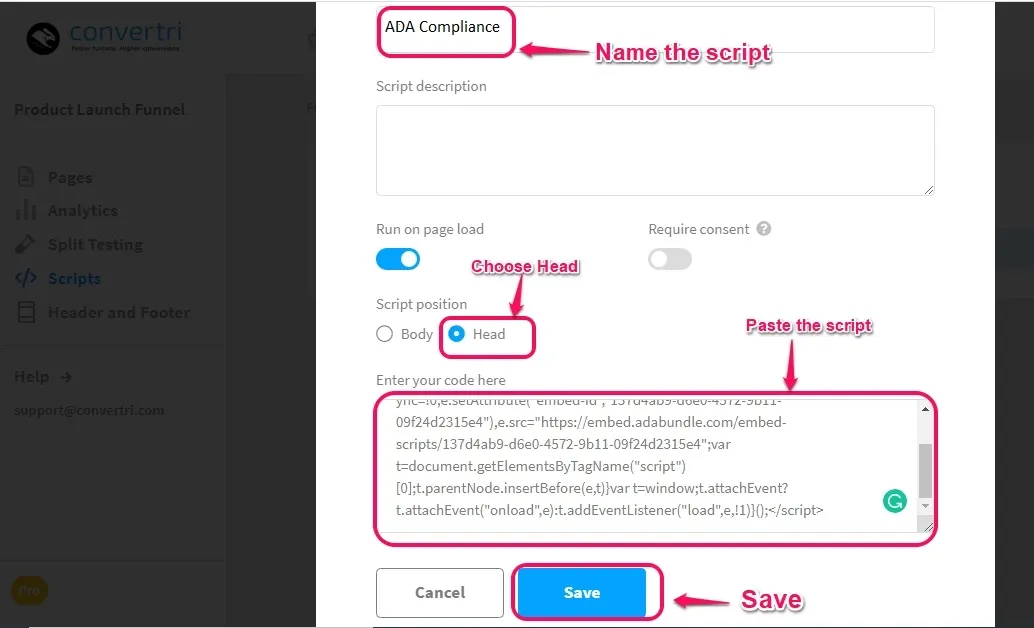Click the Pro badge at bottom left
The width and height of the screenshot is (1034, 628).
click(29, 590)
